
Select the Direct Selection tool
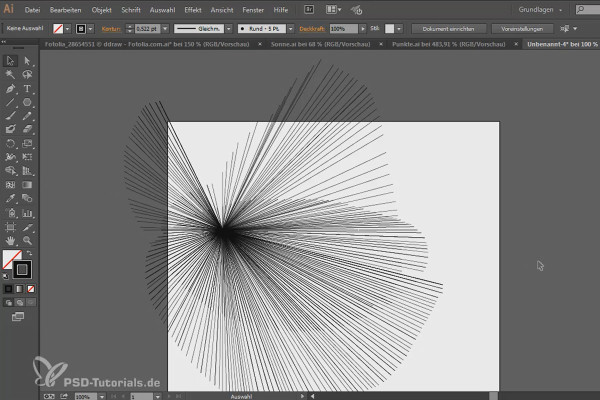27,61
